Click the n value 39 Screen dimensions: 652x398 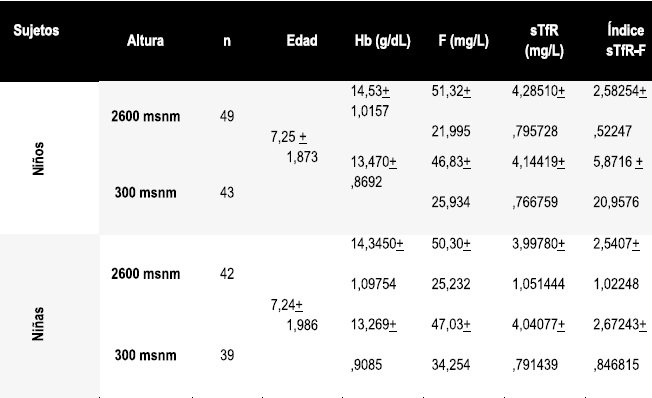click(227, 355)
